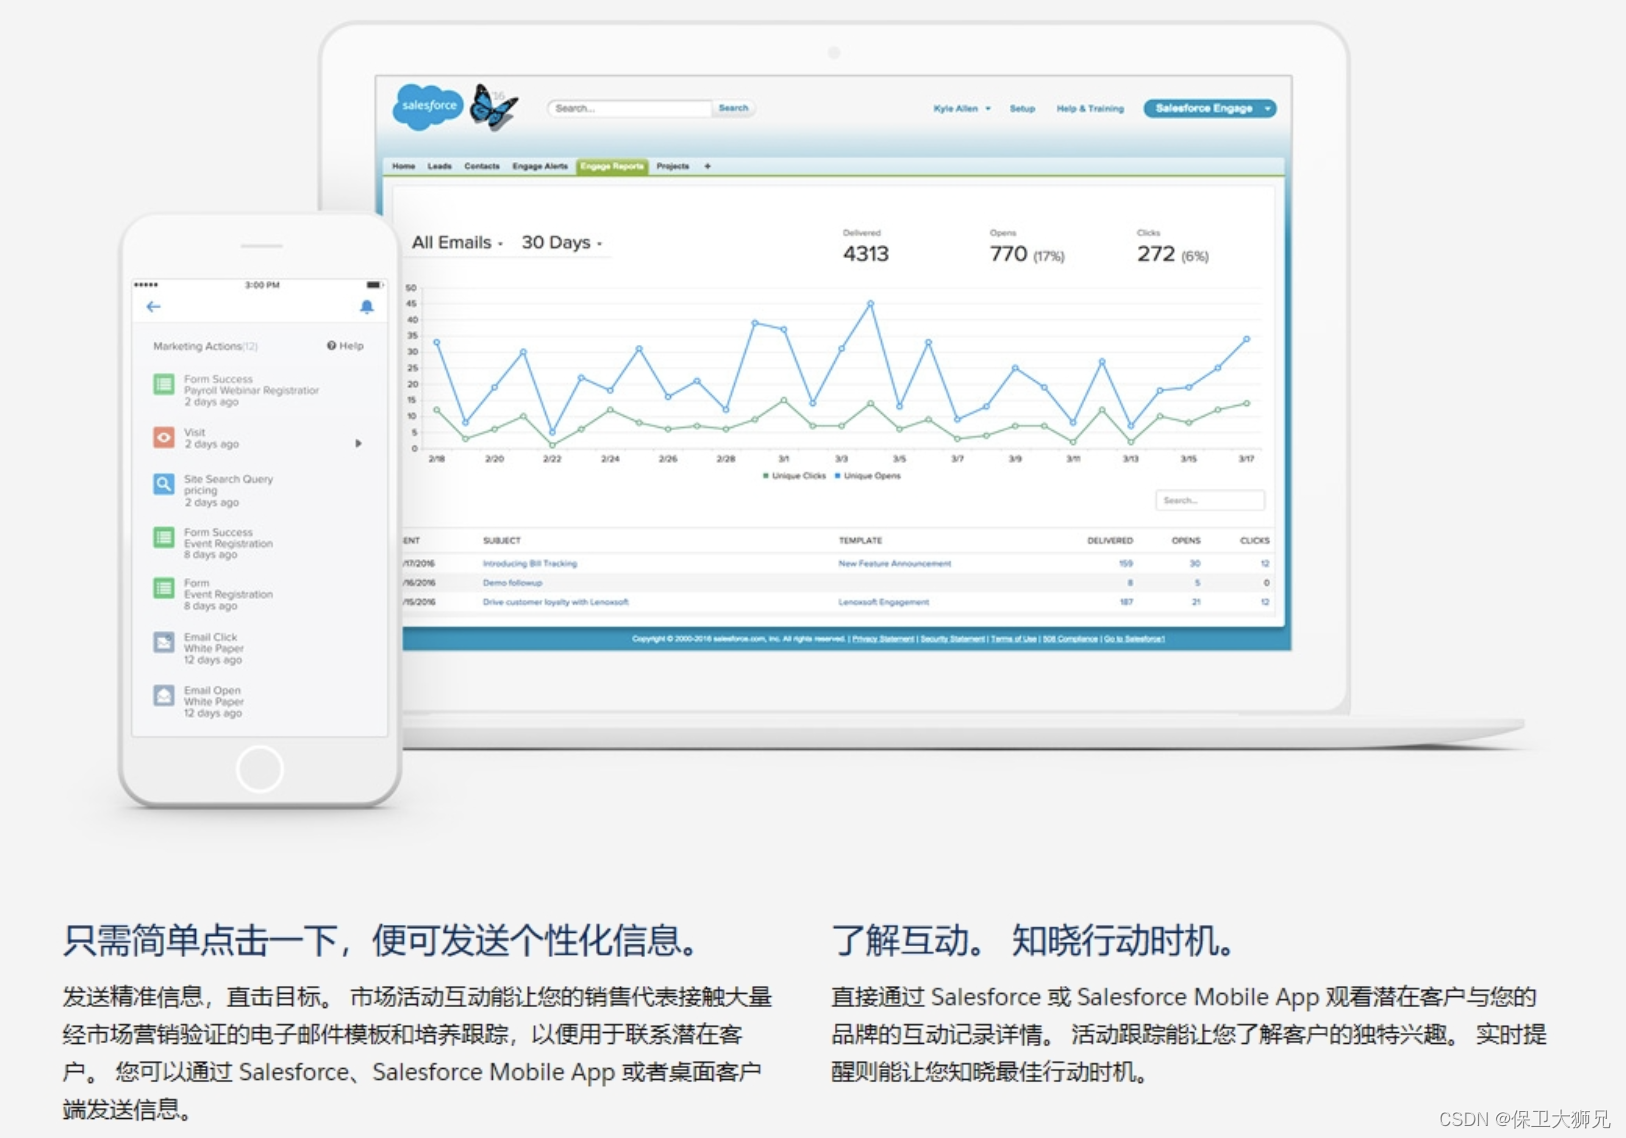Tap the Site Search Query magnifier icon

(x=164, y=484)
